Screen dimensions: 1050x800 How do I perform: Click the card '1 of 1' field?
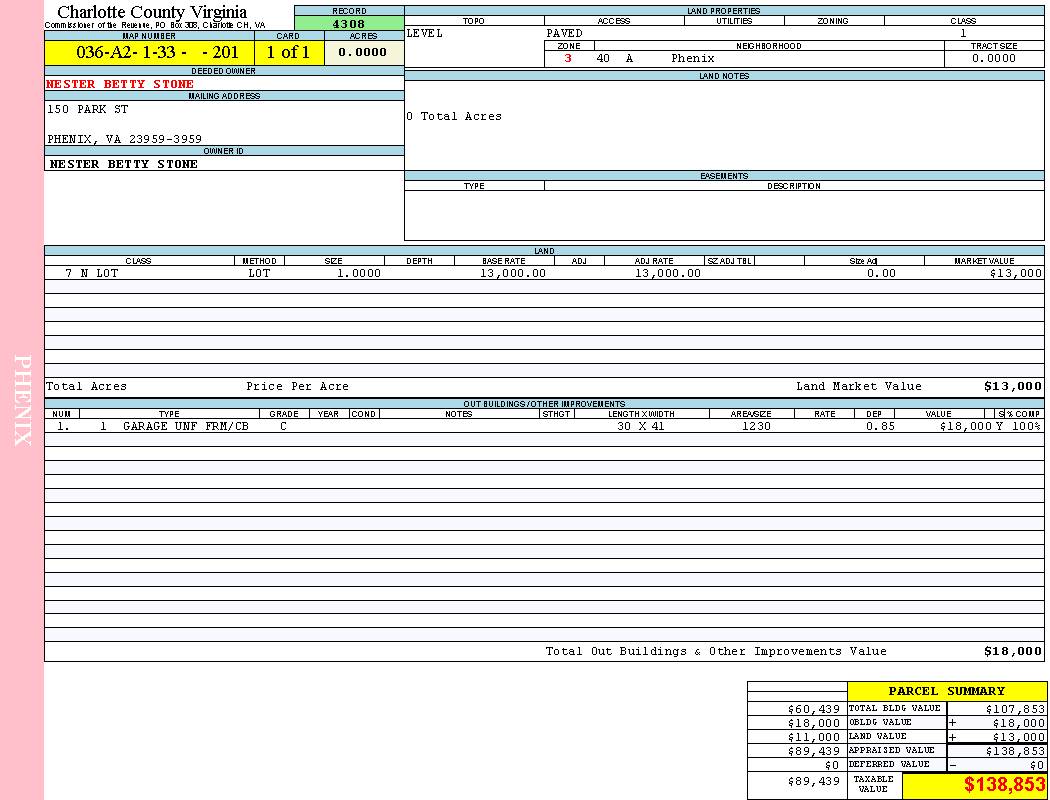pos(288,52)
